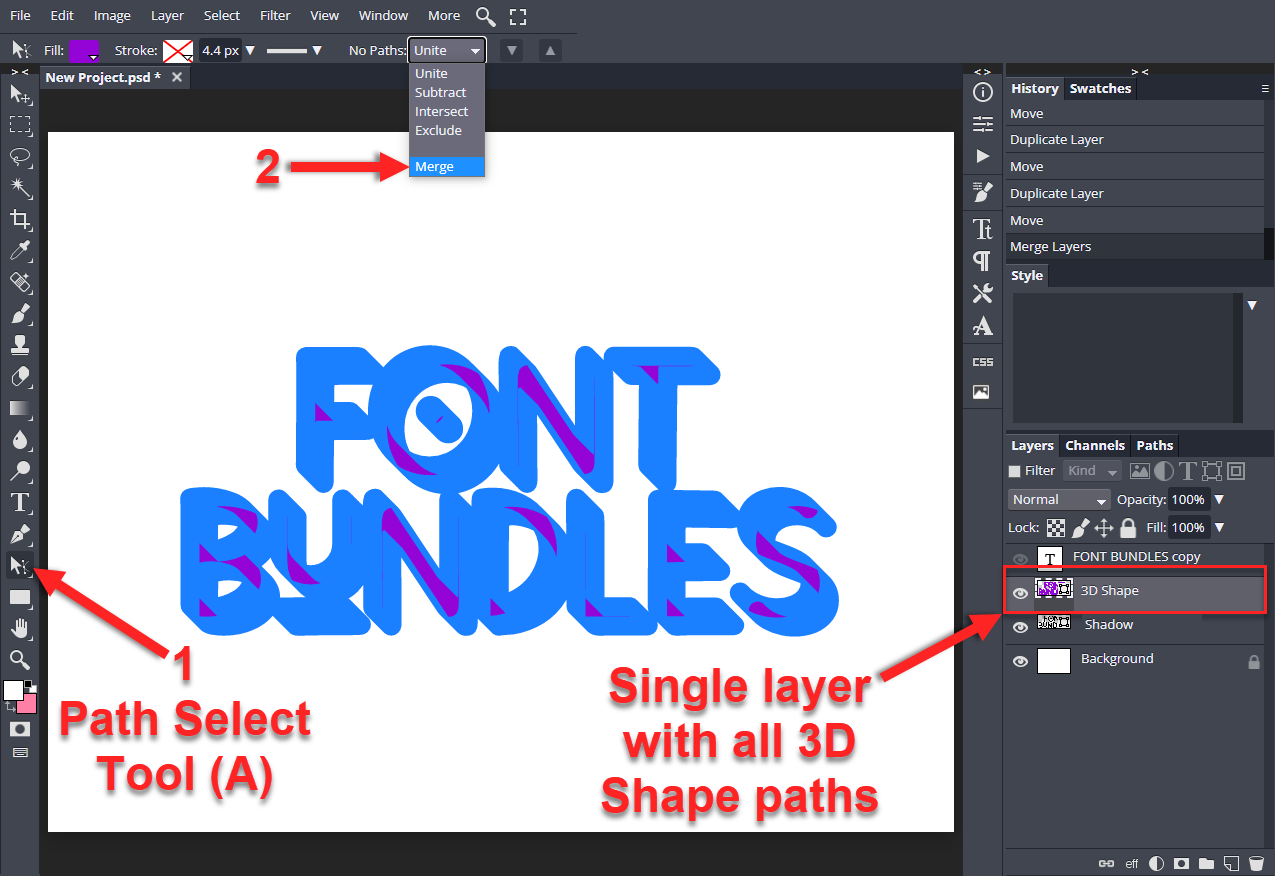Create a new folder in Layers panel
This screenshot has height=876, width=1275.
point(1207,863)
